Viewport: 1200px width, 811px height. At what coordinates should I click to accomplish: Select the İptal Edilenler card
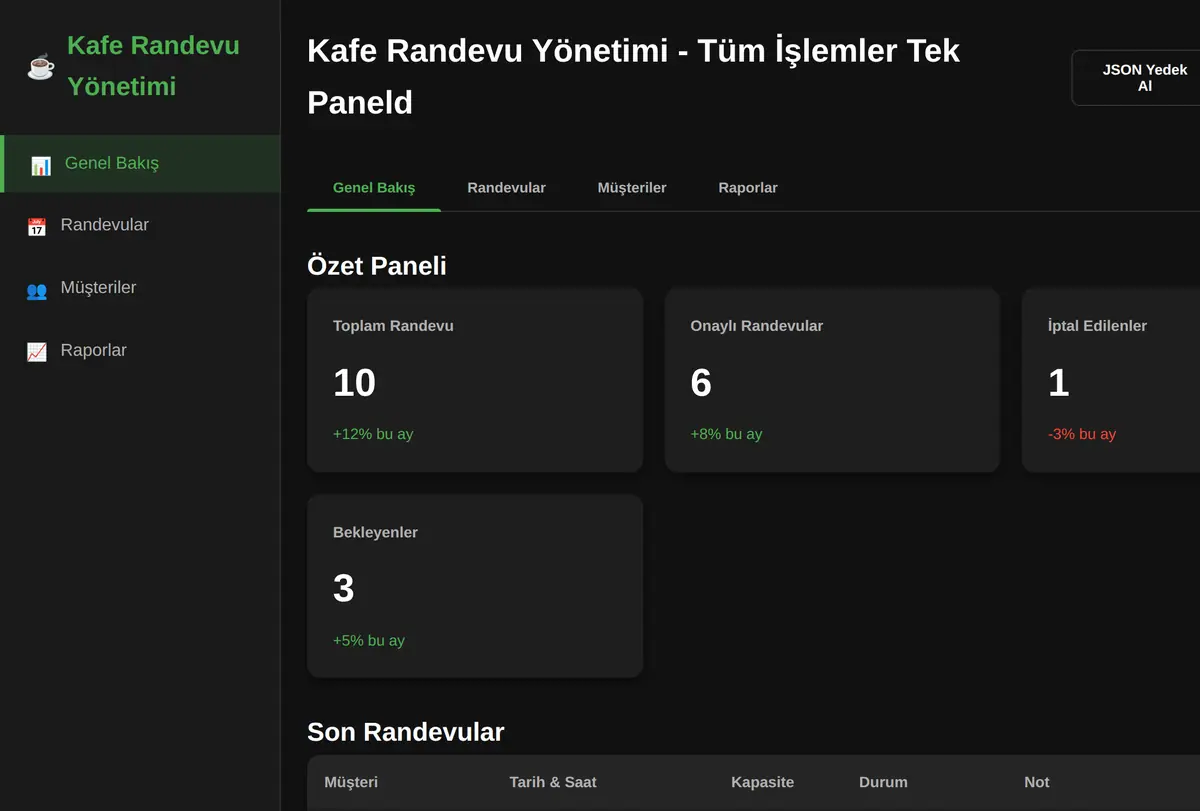point(1111,380)
